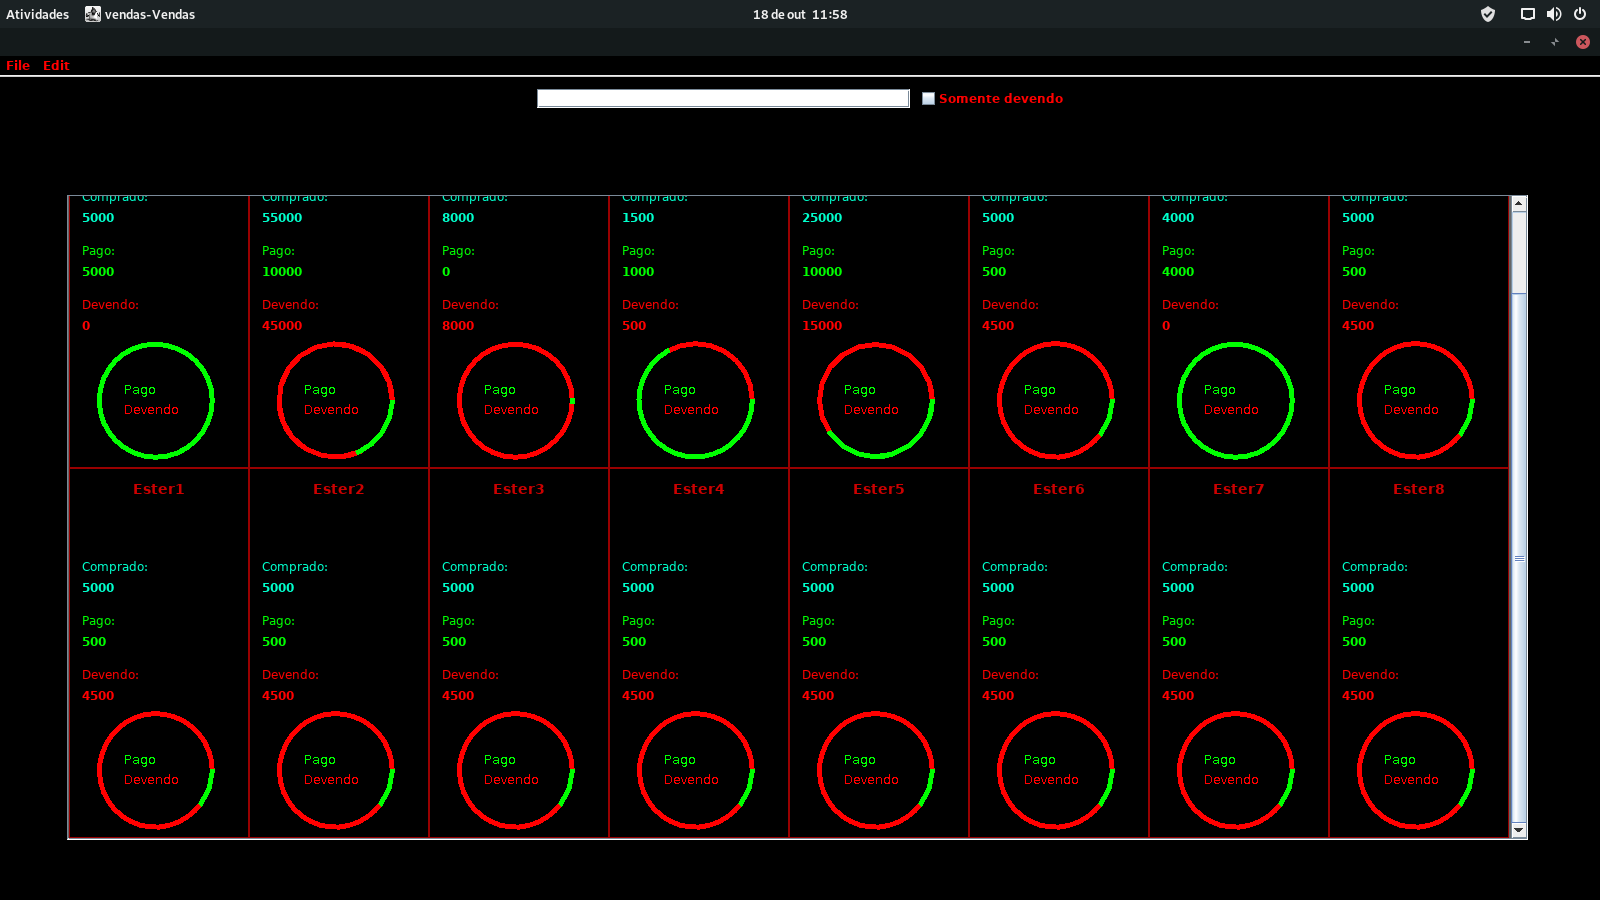Click the shield security tray icon
The image size is (1600, 900).
[x=1488, y=14]
